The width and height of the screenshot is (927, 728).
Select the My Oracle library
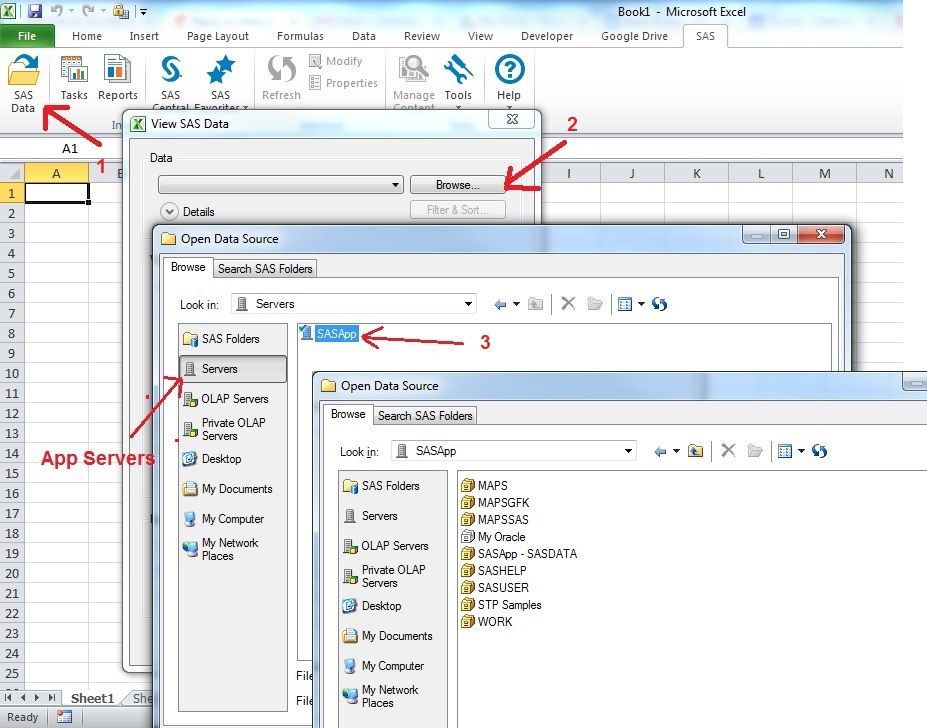493,537
